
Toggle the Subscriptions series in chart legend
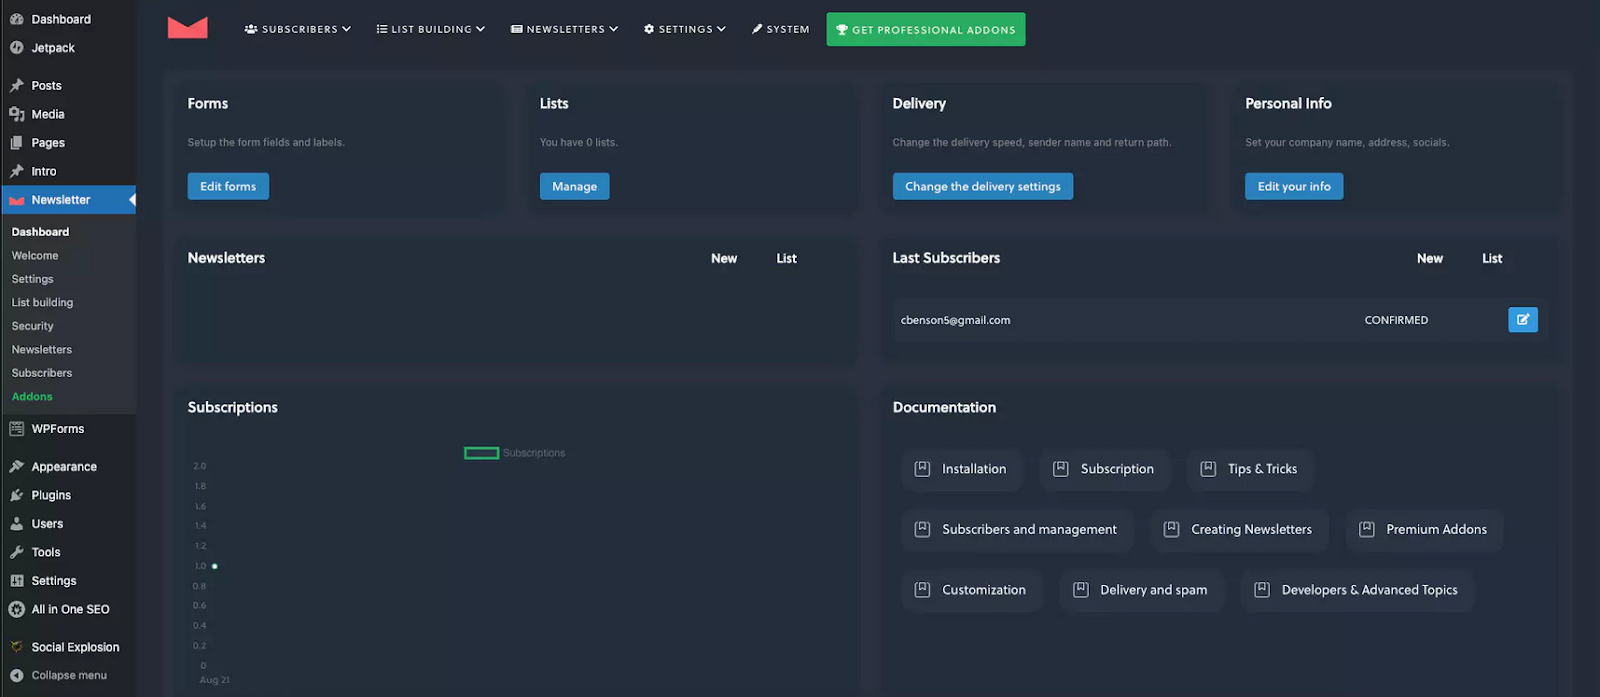514,453
